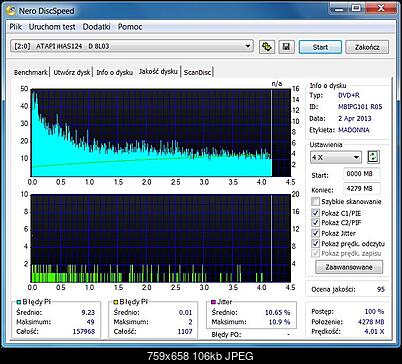Image resolution: width=402 pixels, height=364 pixels.
Task: Click the Ocena jakości value 95
Action: [381, 289]
